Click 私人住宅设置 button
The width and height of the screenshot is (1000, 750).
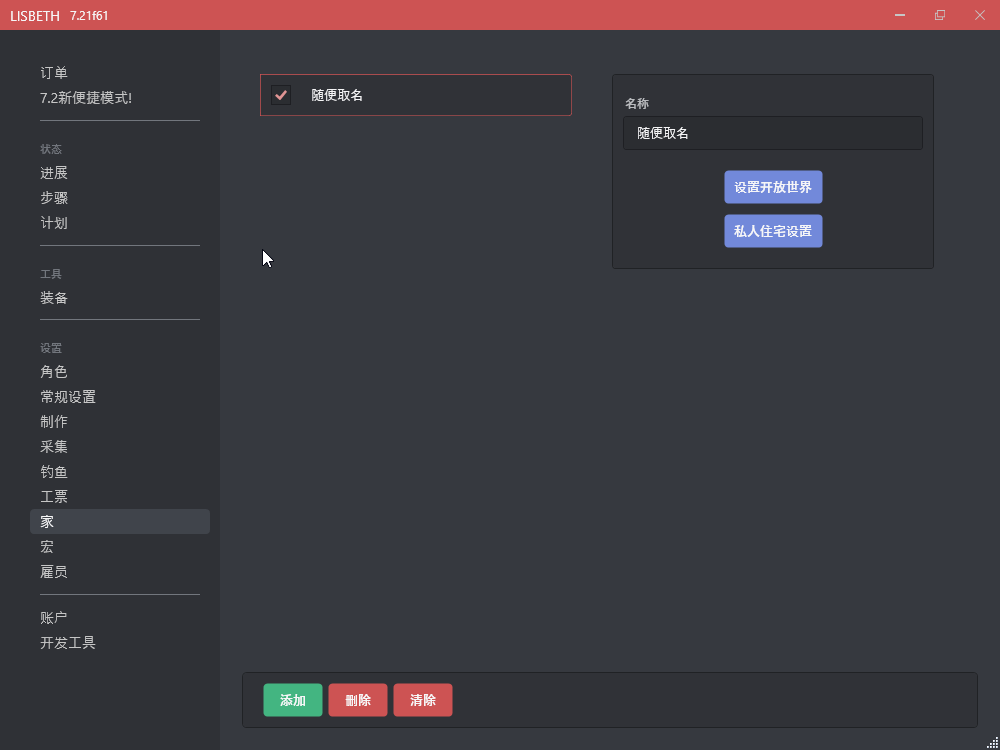(x=773, y=231)
